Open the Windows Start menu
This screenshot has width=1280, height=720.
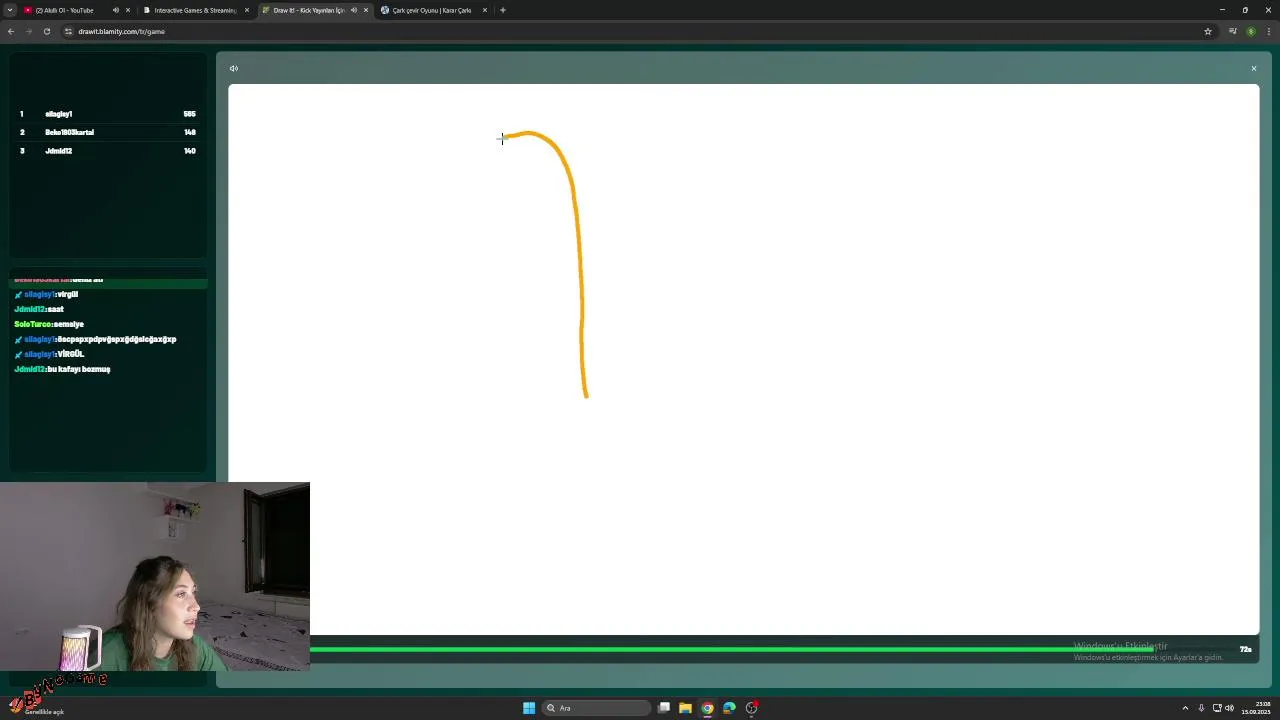tap(529, 708)
